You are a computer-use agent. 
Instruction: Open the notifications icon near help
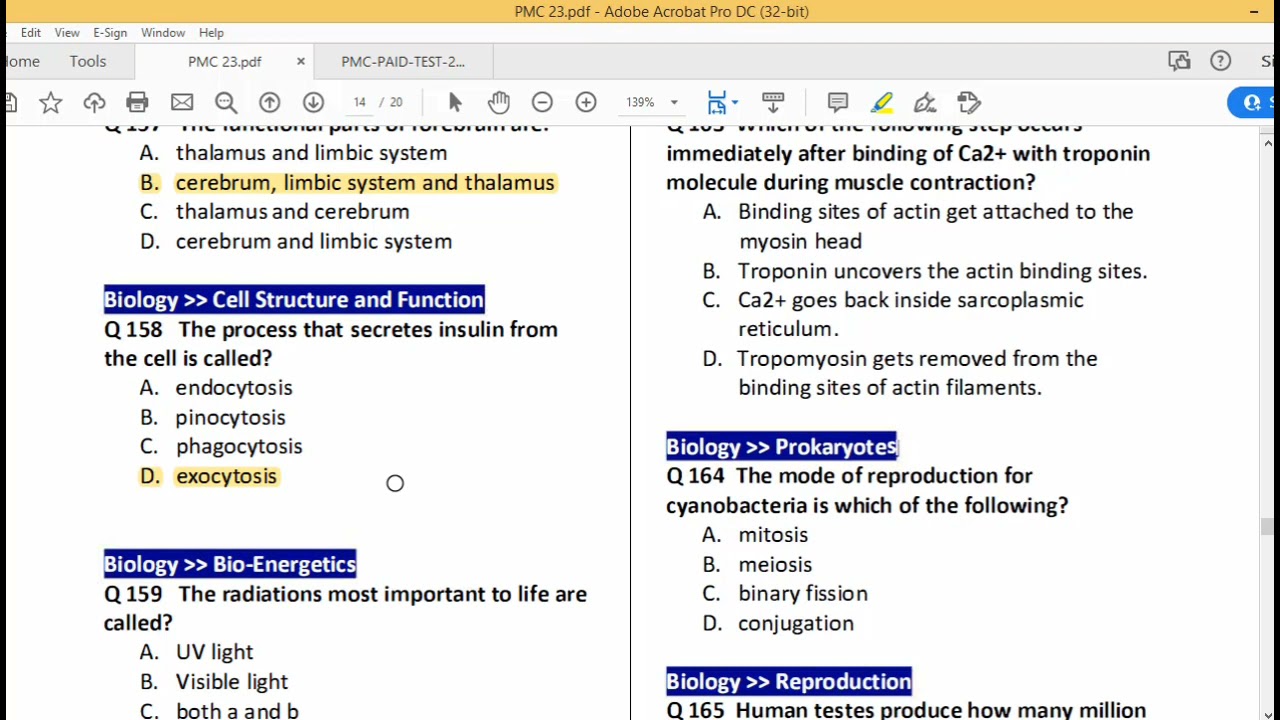click(x=1179, y=61)
